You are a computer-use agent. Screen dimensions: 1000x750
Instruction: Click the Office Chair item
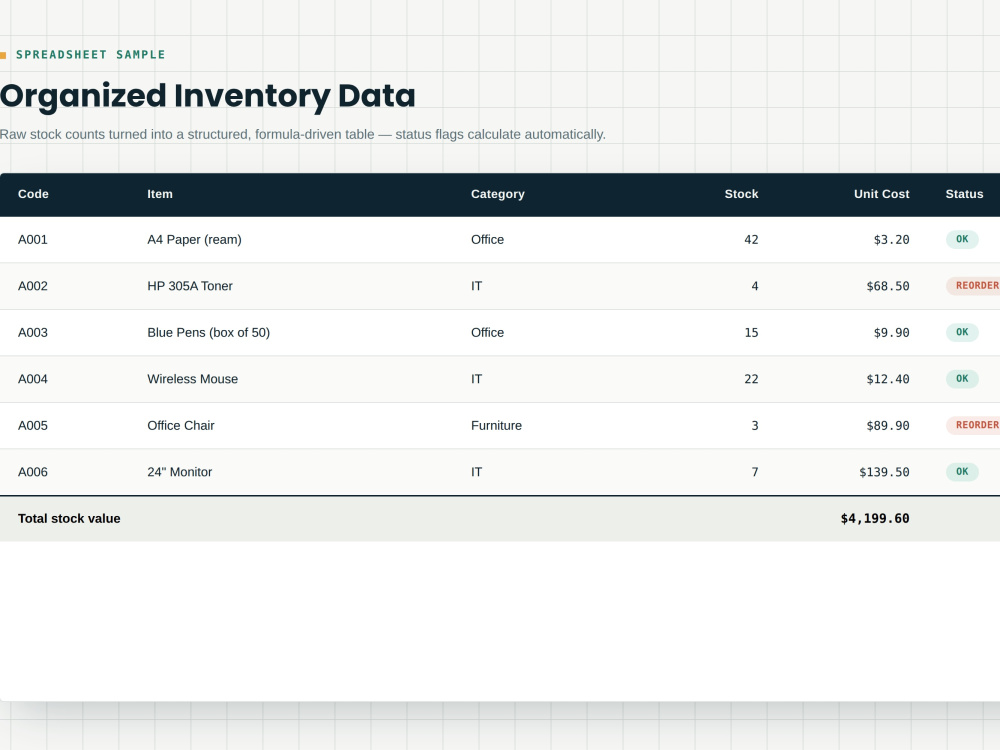tap(181, 426)
